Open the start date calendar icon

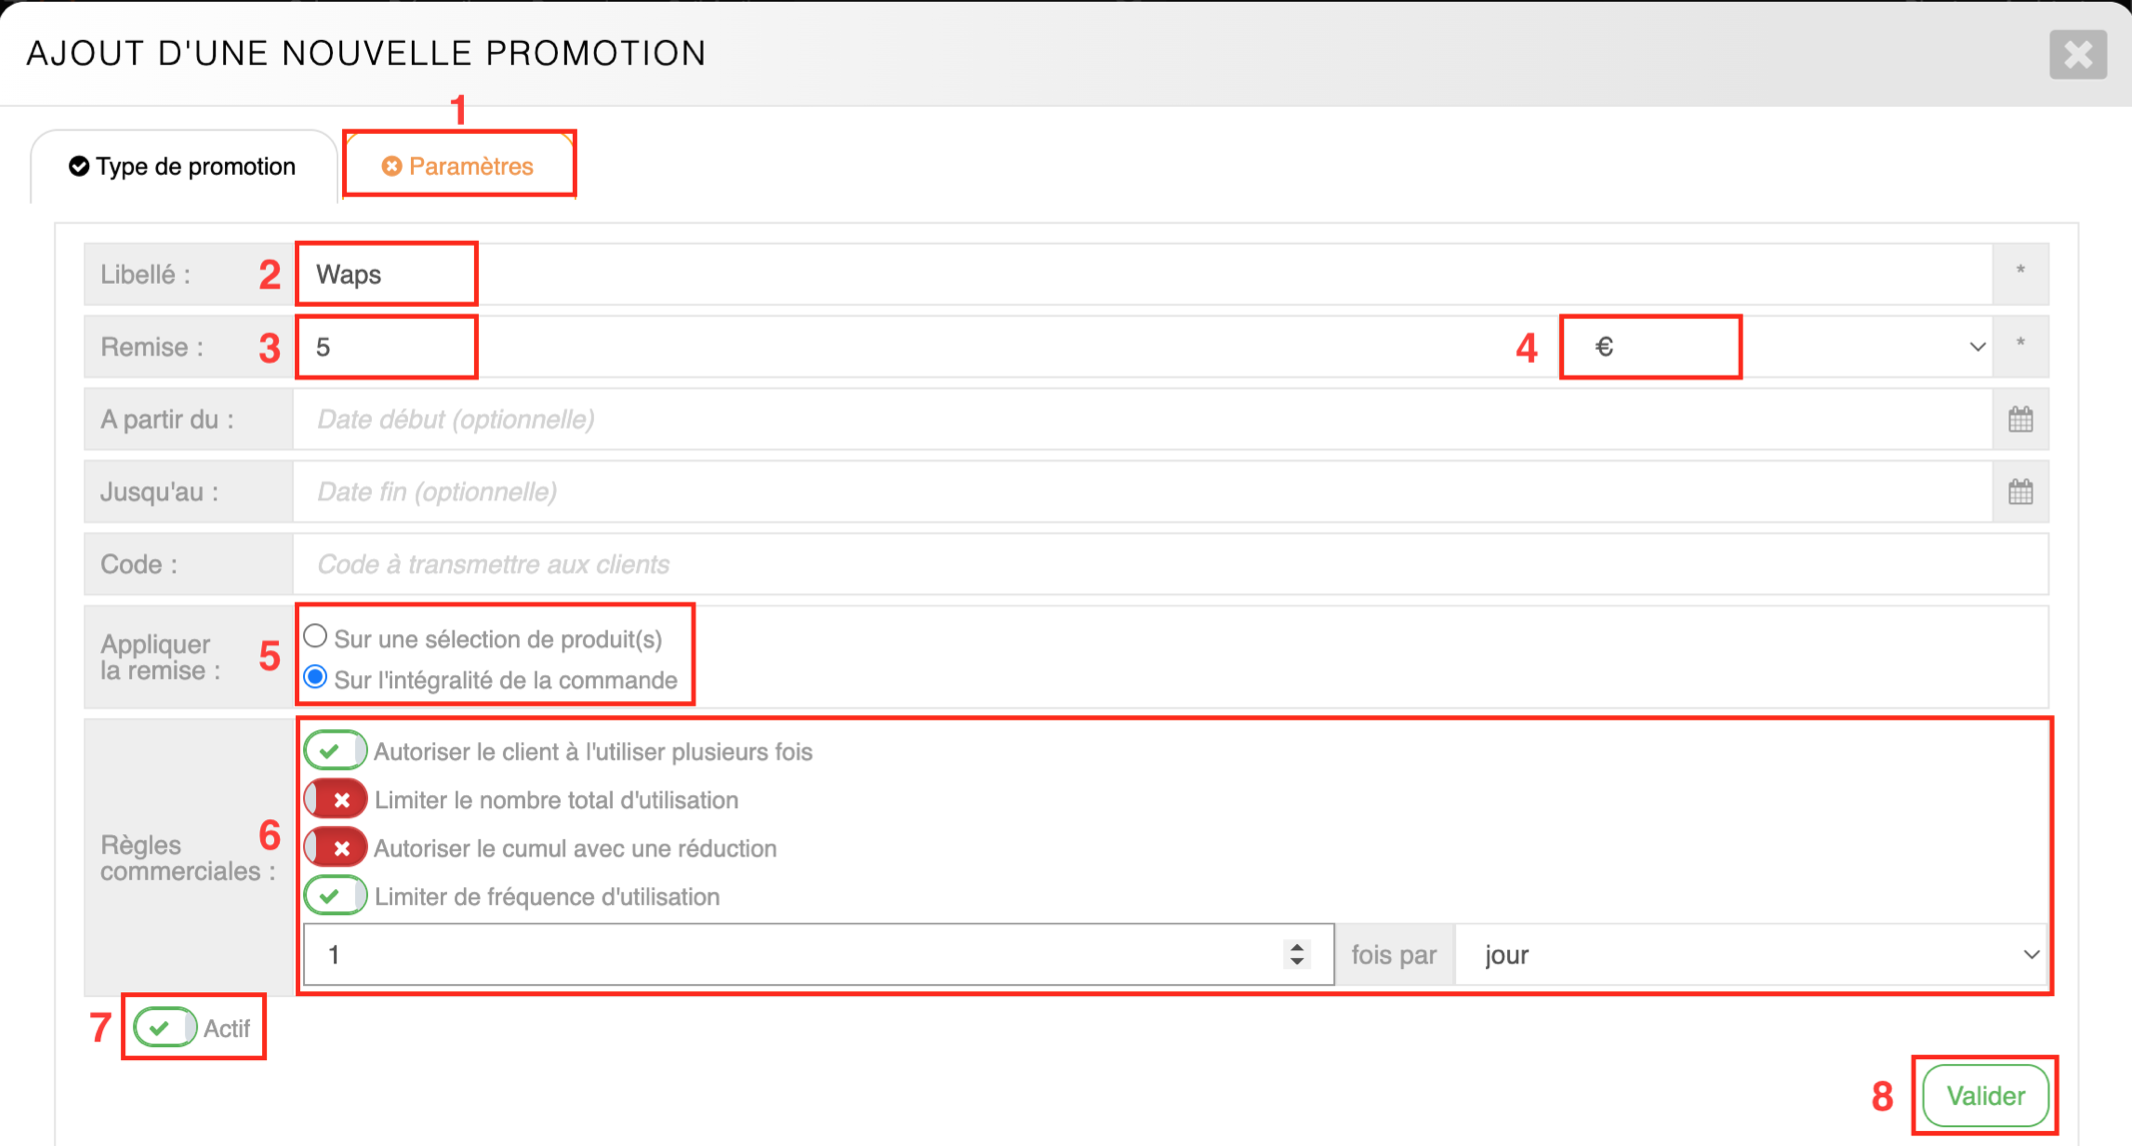point(2020,419)
